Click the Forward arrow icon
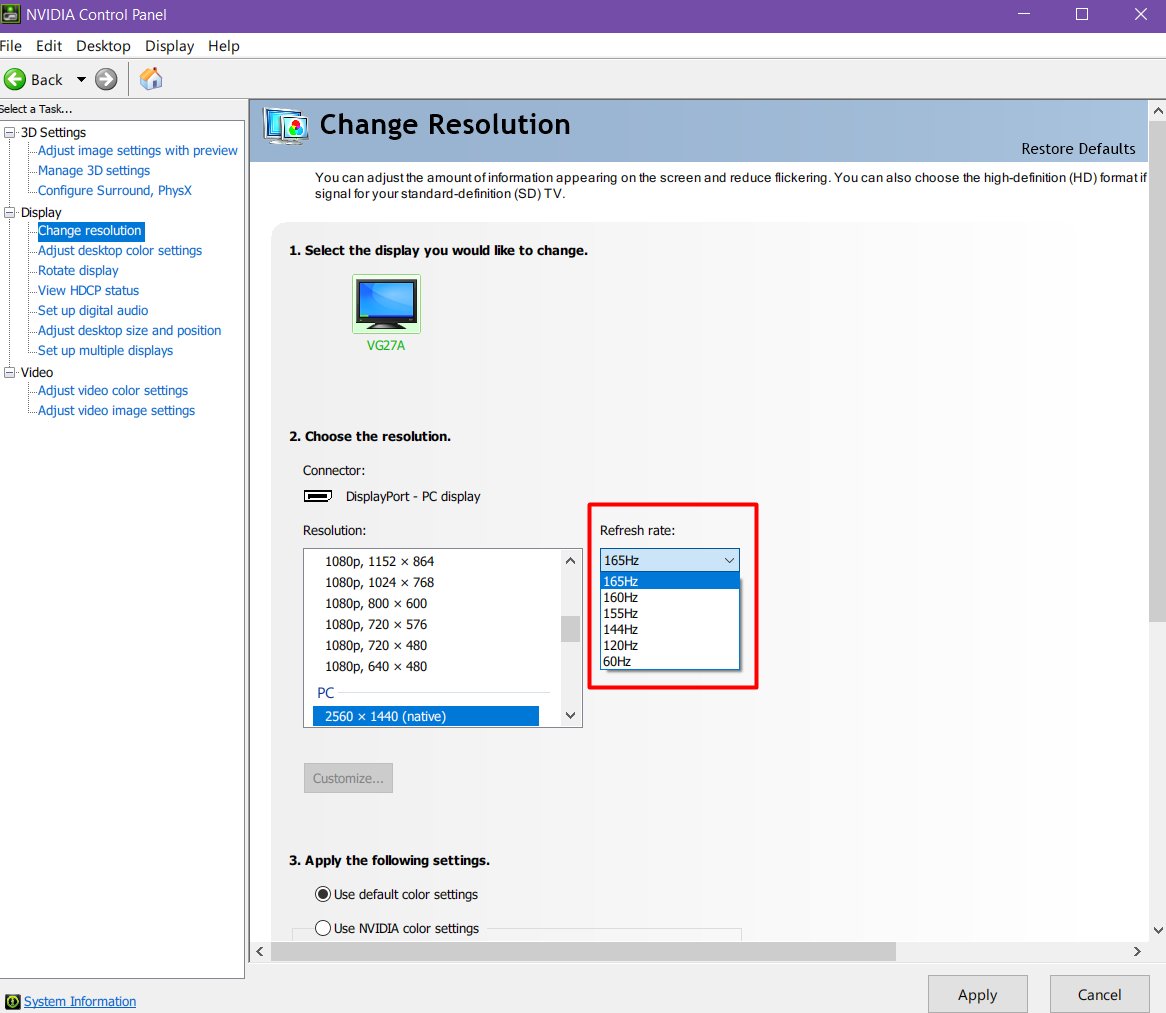 (x=106, y=80)
